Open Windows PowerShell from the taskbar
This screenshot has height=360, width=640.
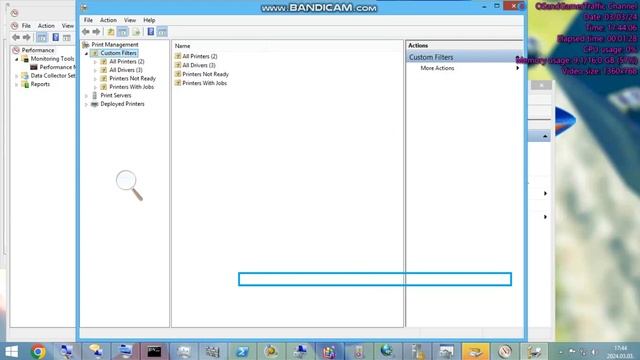[x=242, y=351]
